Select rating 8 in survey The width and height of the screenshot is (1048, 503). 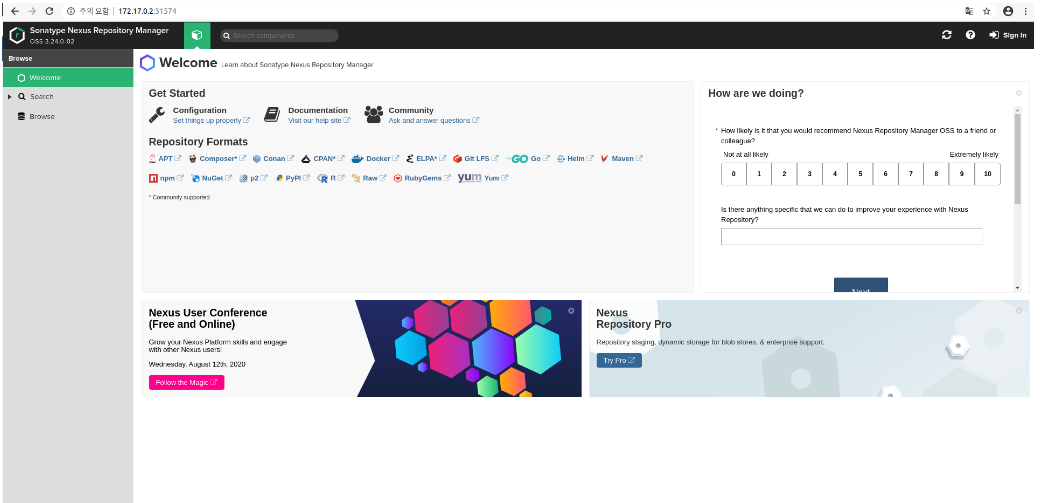(x=936, y=174)
